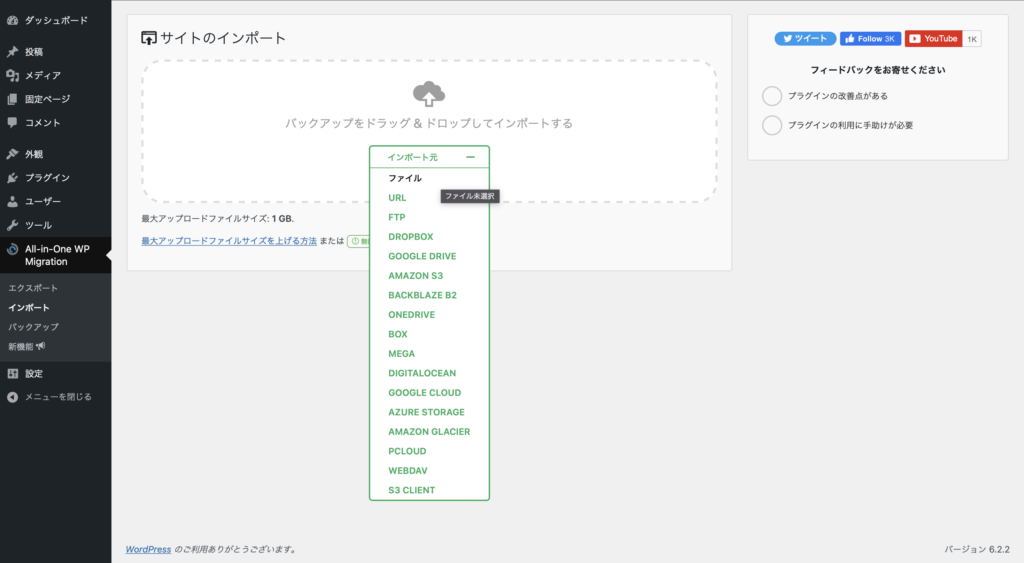Viewport: 1024px width, 563px height.
Task: Click the Comments speech bubble icon
Action: (x=12, y=123)
